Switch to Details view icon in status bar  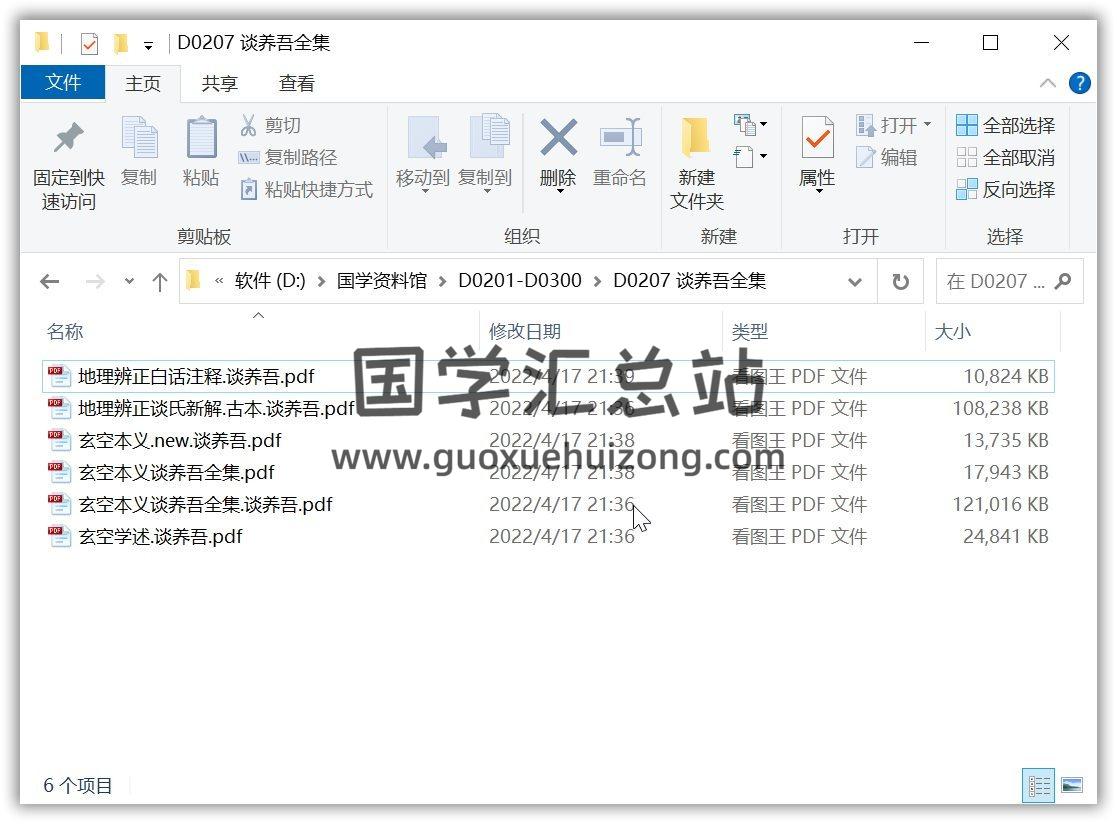[1038, 786]
